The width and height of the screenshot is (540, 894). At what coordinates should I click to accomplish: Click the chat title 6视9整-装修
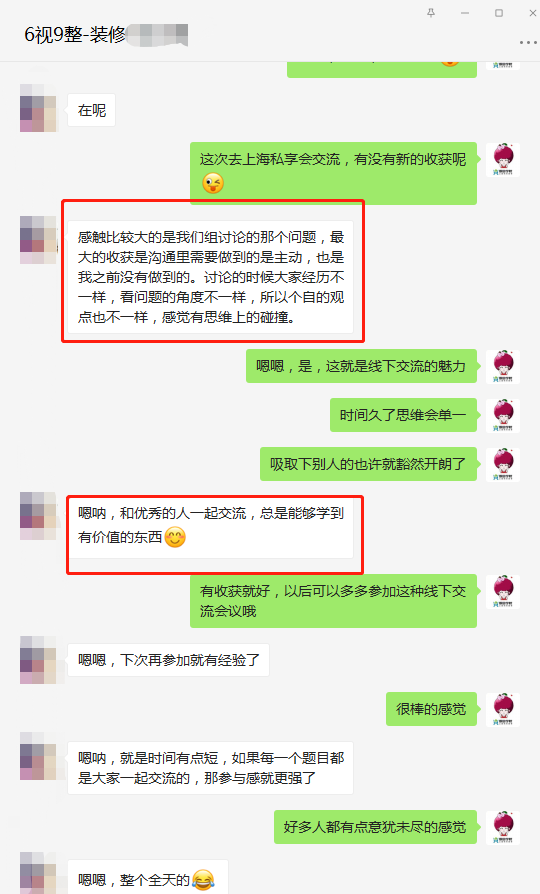coord(75,35)
